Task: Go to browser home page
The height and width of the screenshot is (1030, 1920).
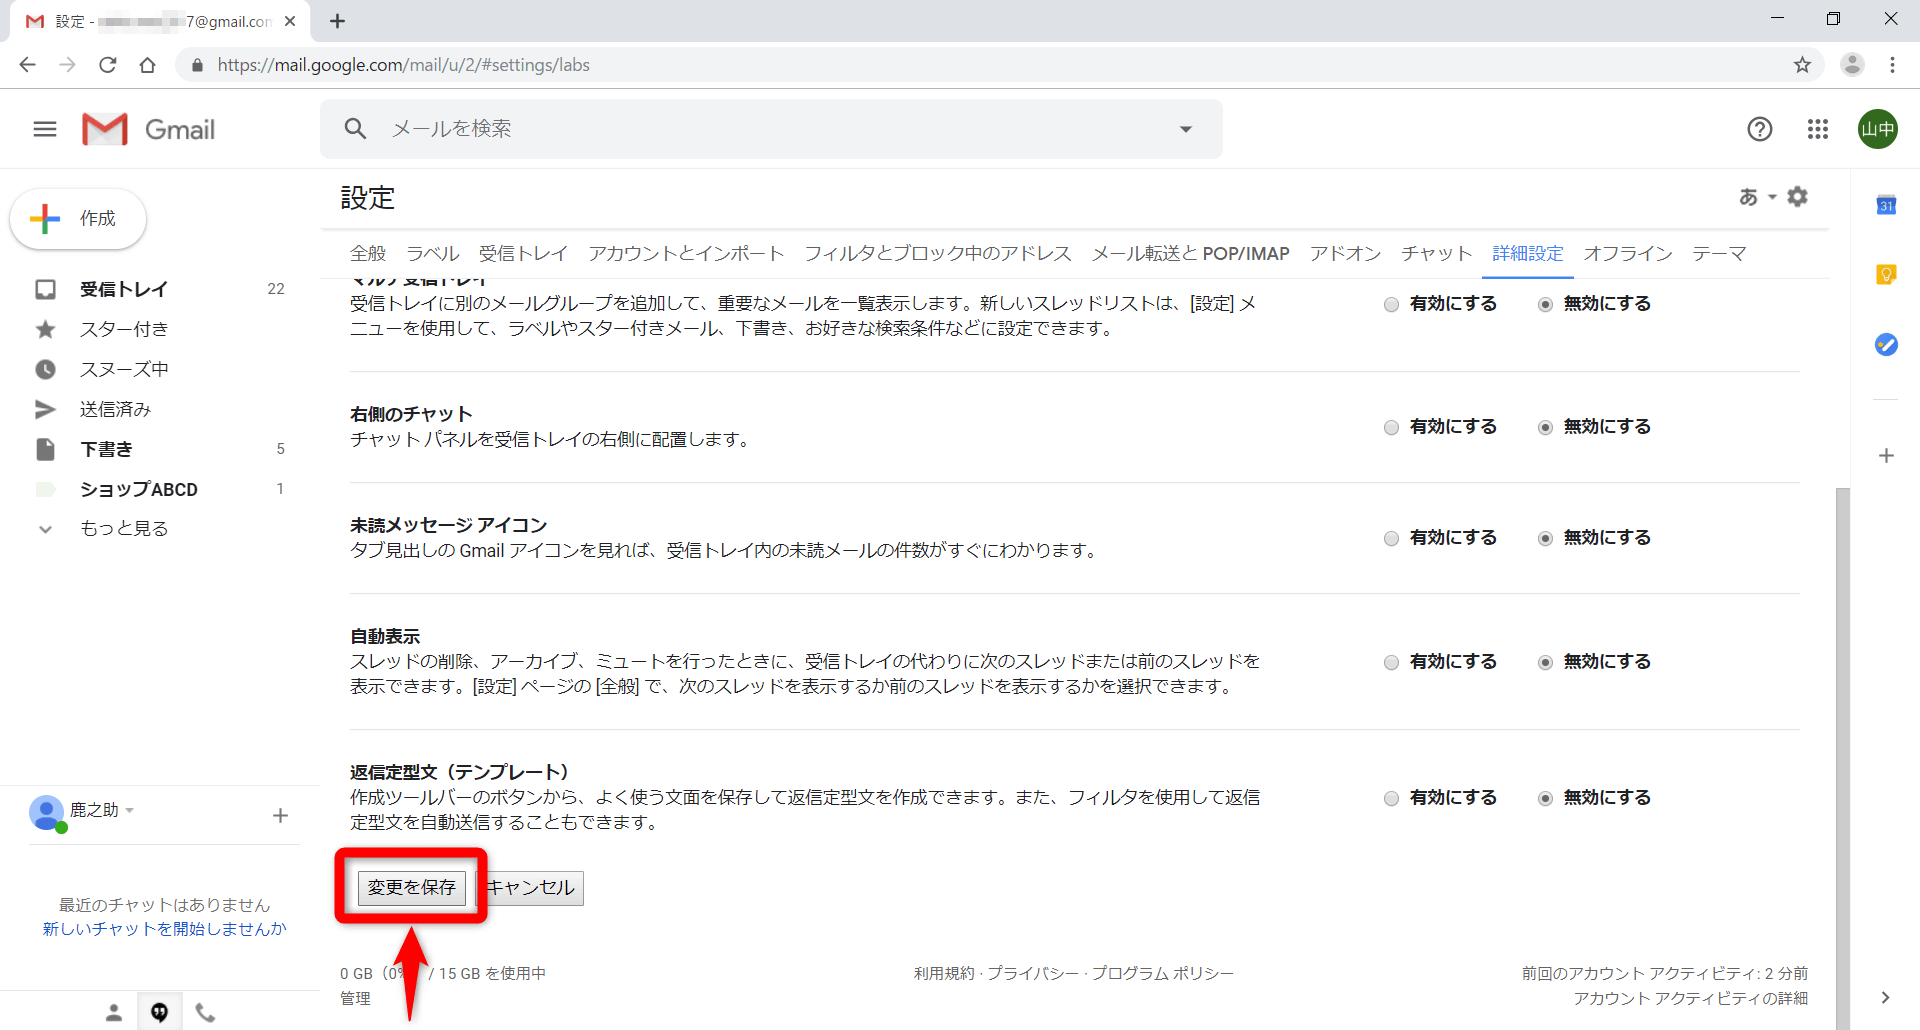Action: pos(148,65)
